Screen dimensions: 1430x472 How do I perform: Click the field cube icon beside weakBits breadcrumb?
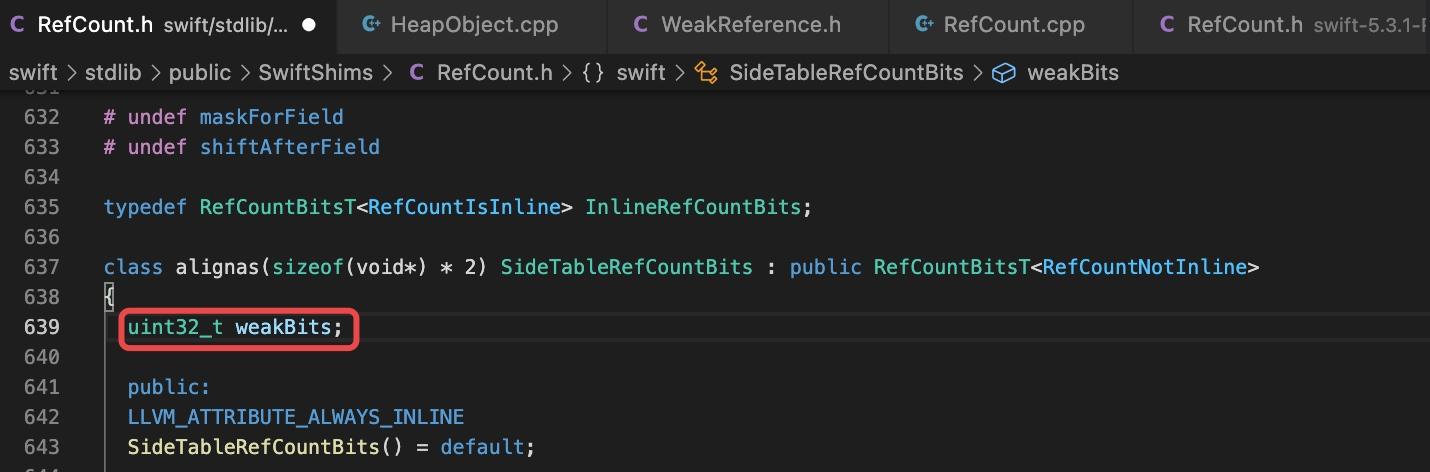point(1004,72)
